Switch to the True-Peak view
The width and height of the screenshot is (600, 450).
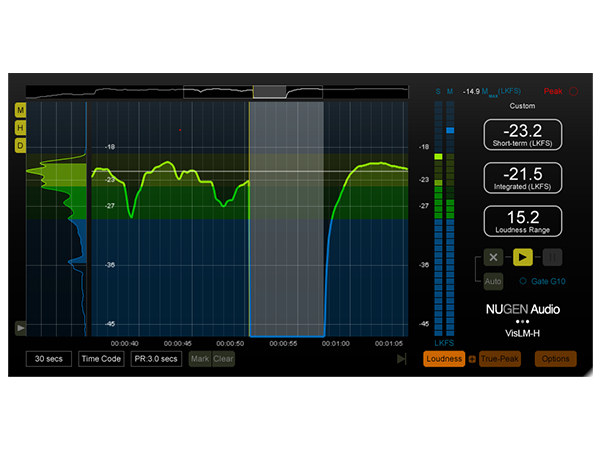(x=500, y=359)
